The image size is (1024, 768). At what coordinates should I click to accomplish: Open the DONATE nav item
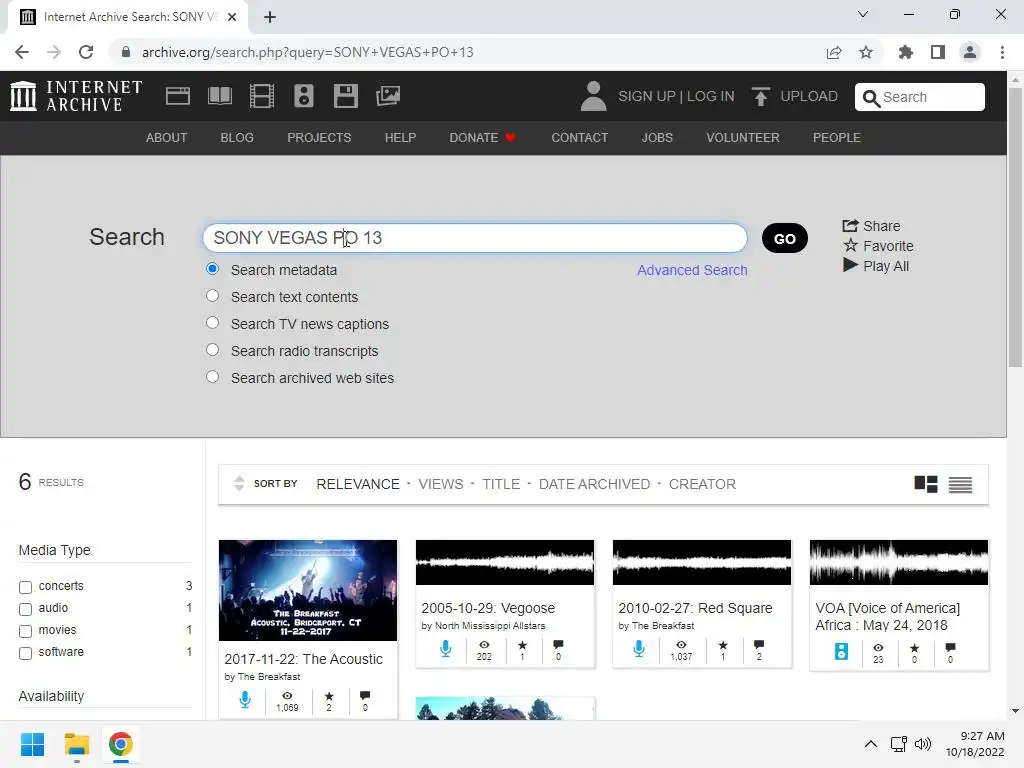tap(482, 138)
